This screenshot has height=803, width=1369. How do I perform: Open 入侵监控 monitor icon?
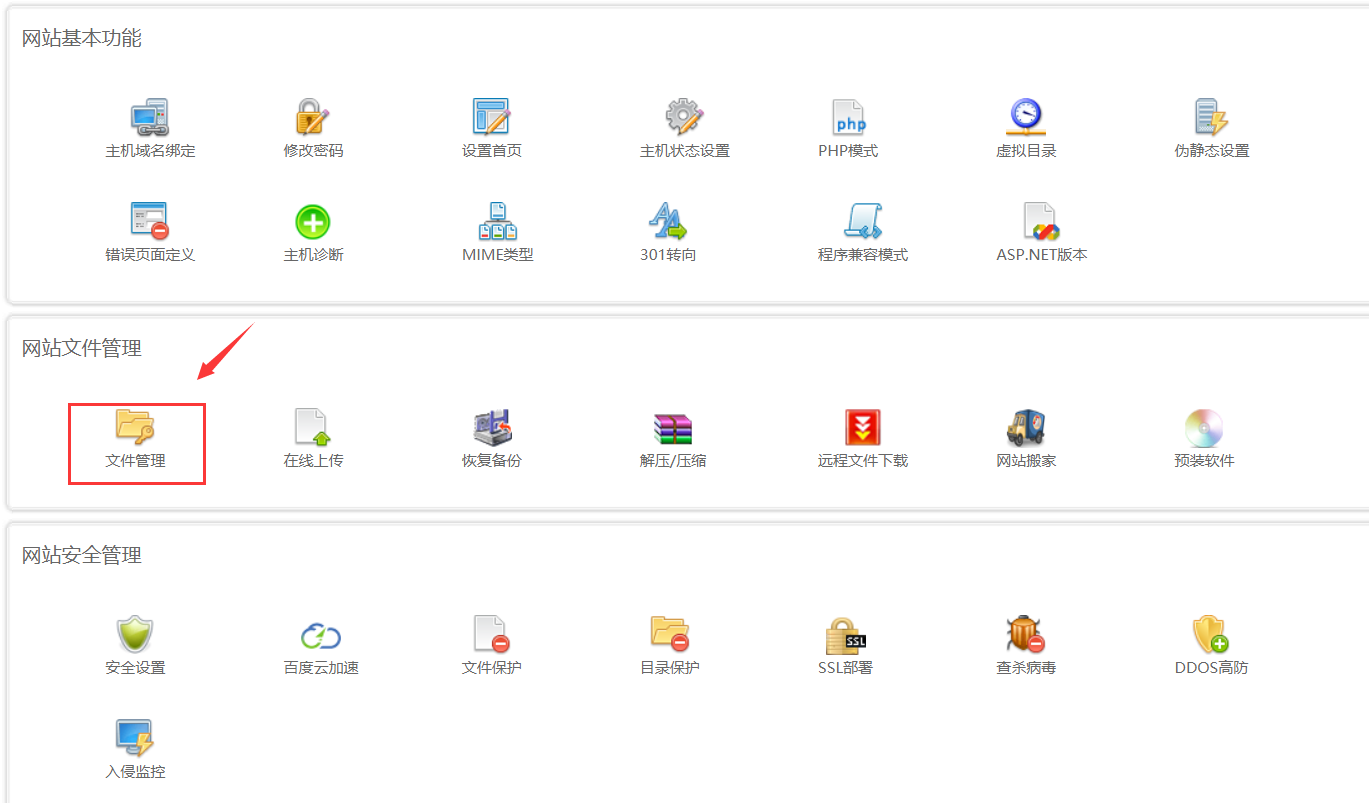[x=135, y=738]
